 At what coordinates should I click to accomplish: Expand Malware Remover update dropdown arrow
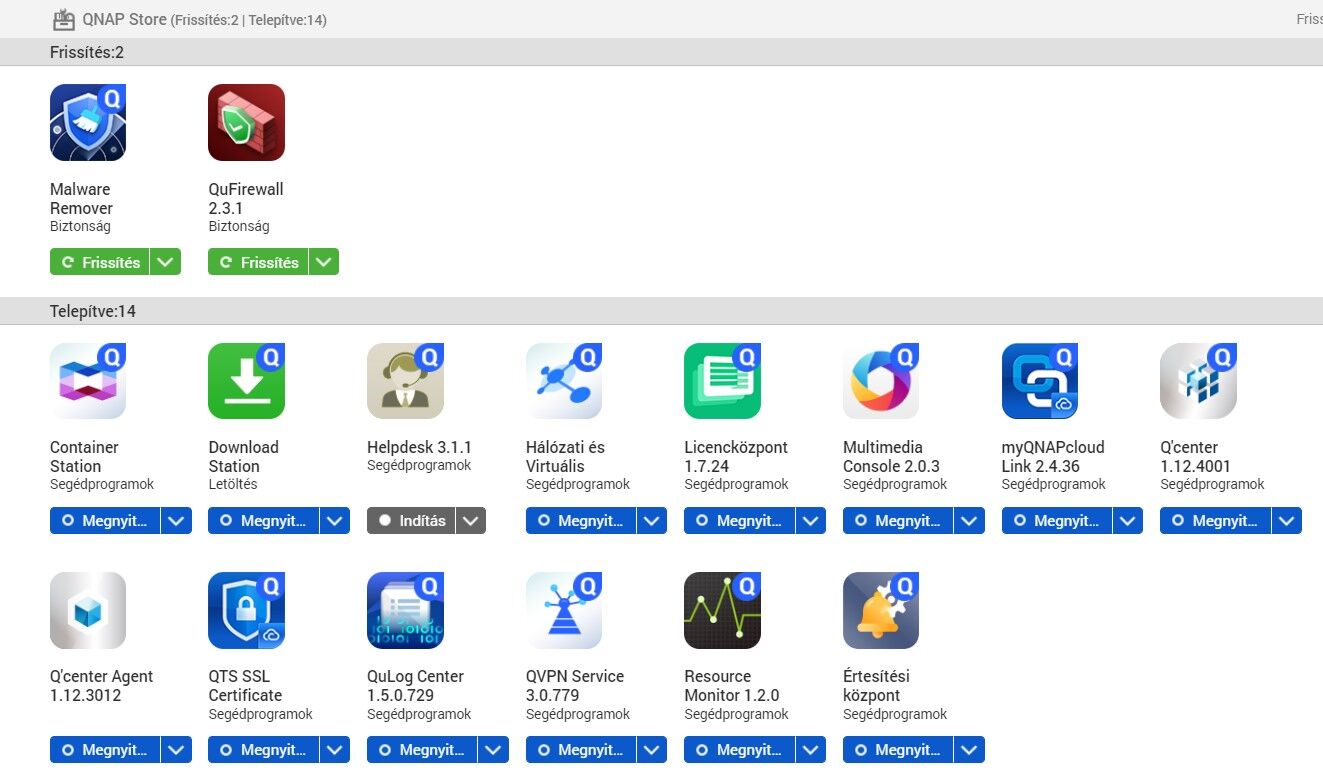coord(166,262)
